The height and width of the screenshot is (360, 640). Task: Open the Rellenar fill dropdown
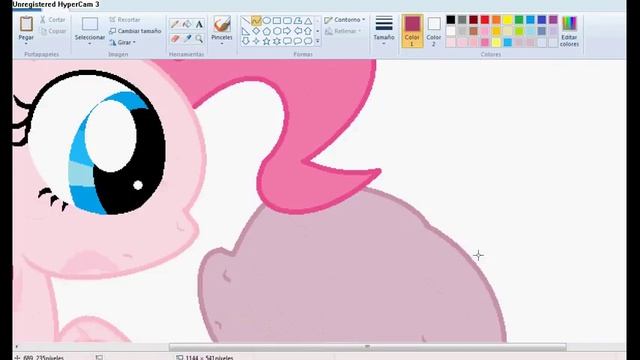(343, 31)
